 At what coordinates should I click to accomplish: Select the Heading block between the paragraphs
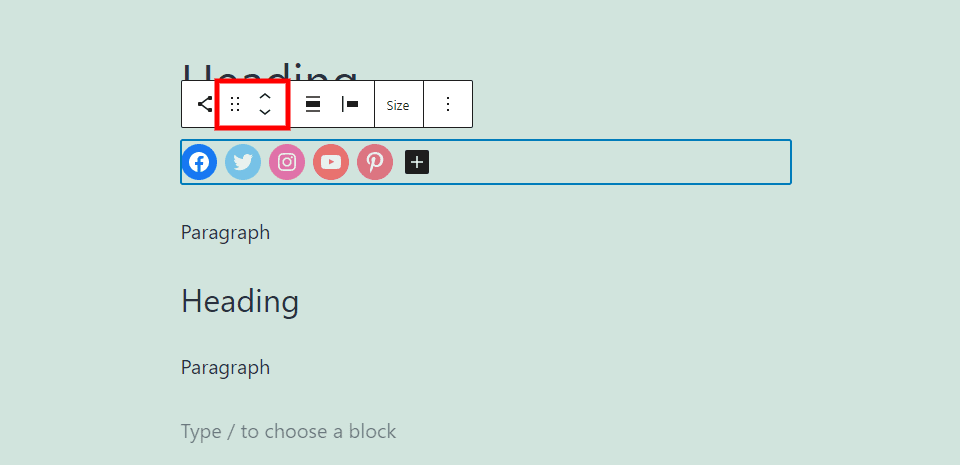coord(240,301)
